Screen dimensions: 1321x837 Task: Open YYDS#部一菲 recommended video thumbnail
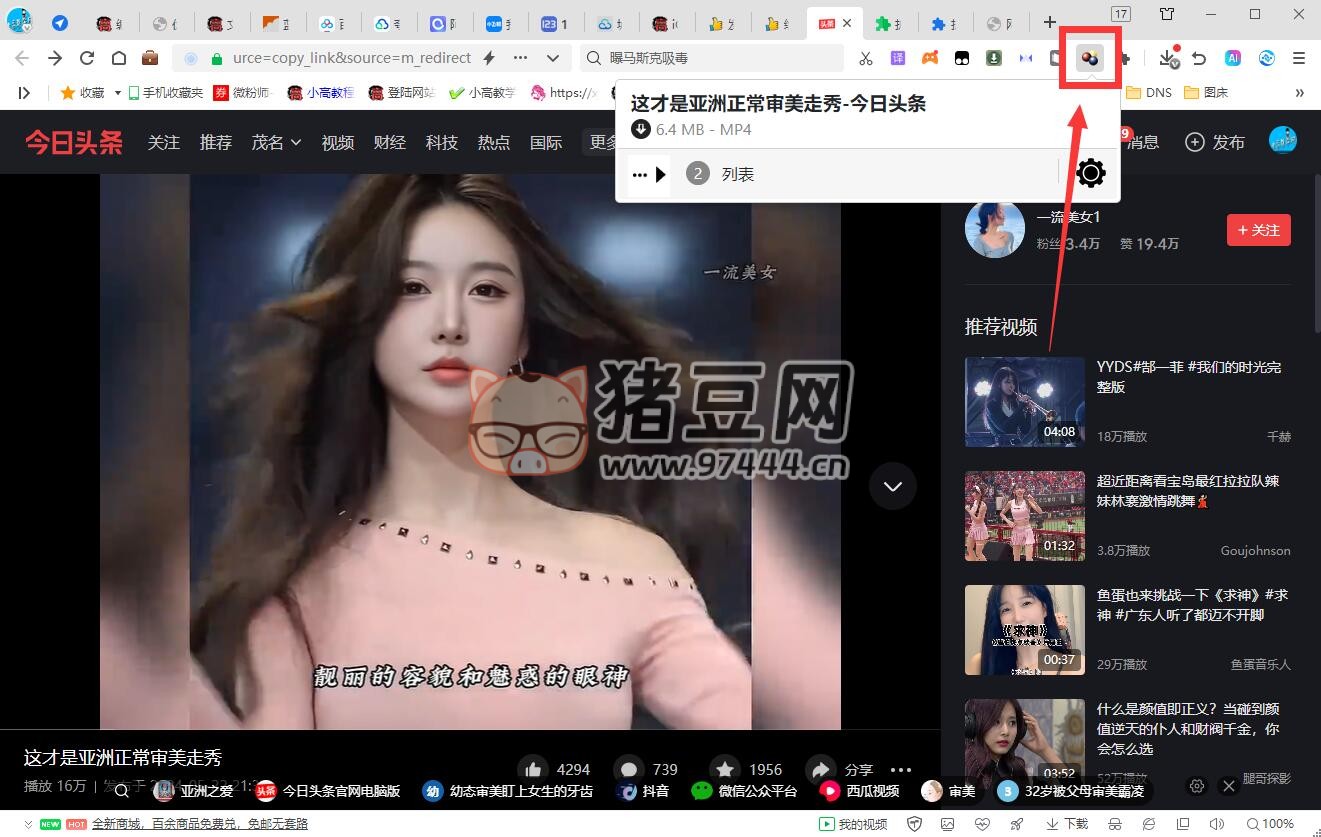(x=1025, y=402)
